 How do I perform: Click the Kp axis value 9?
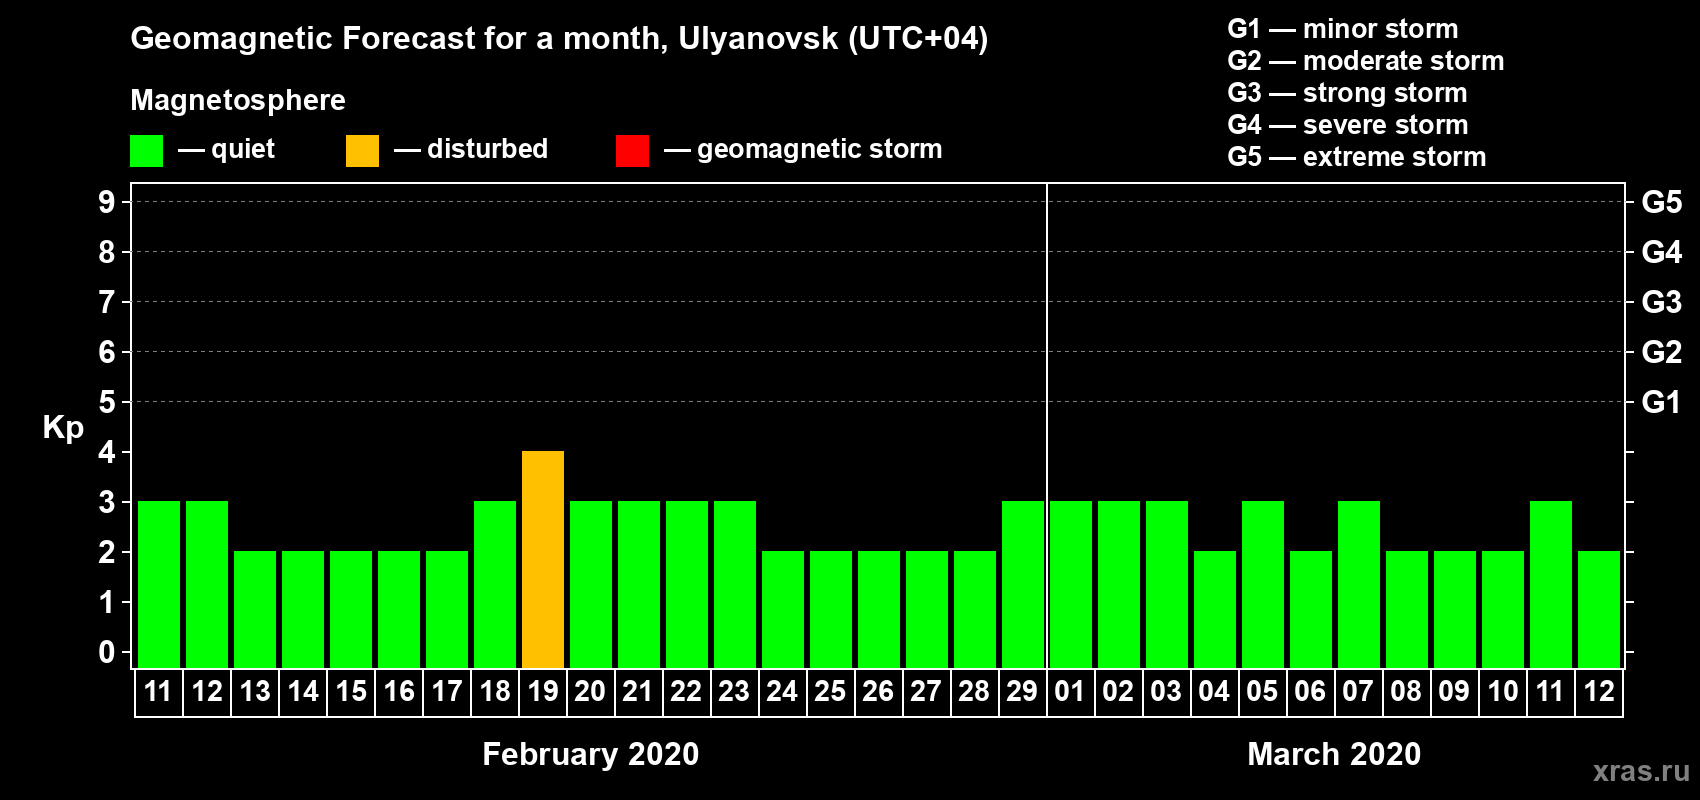(x=107, y=202)
